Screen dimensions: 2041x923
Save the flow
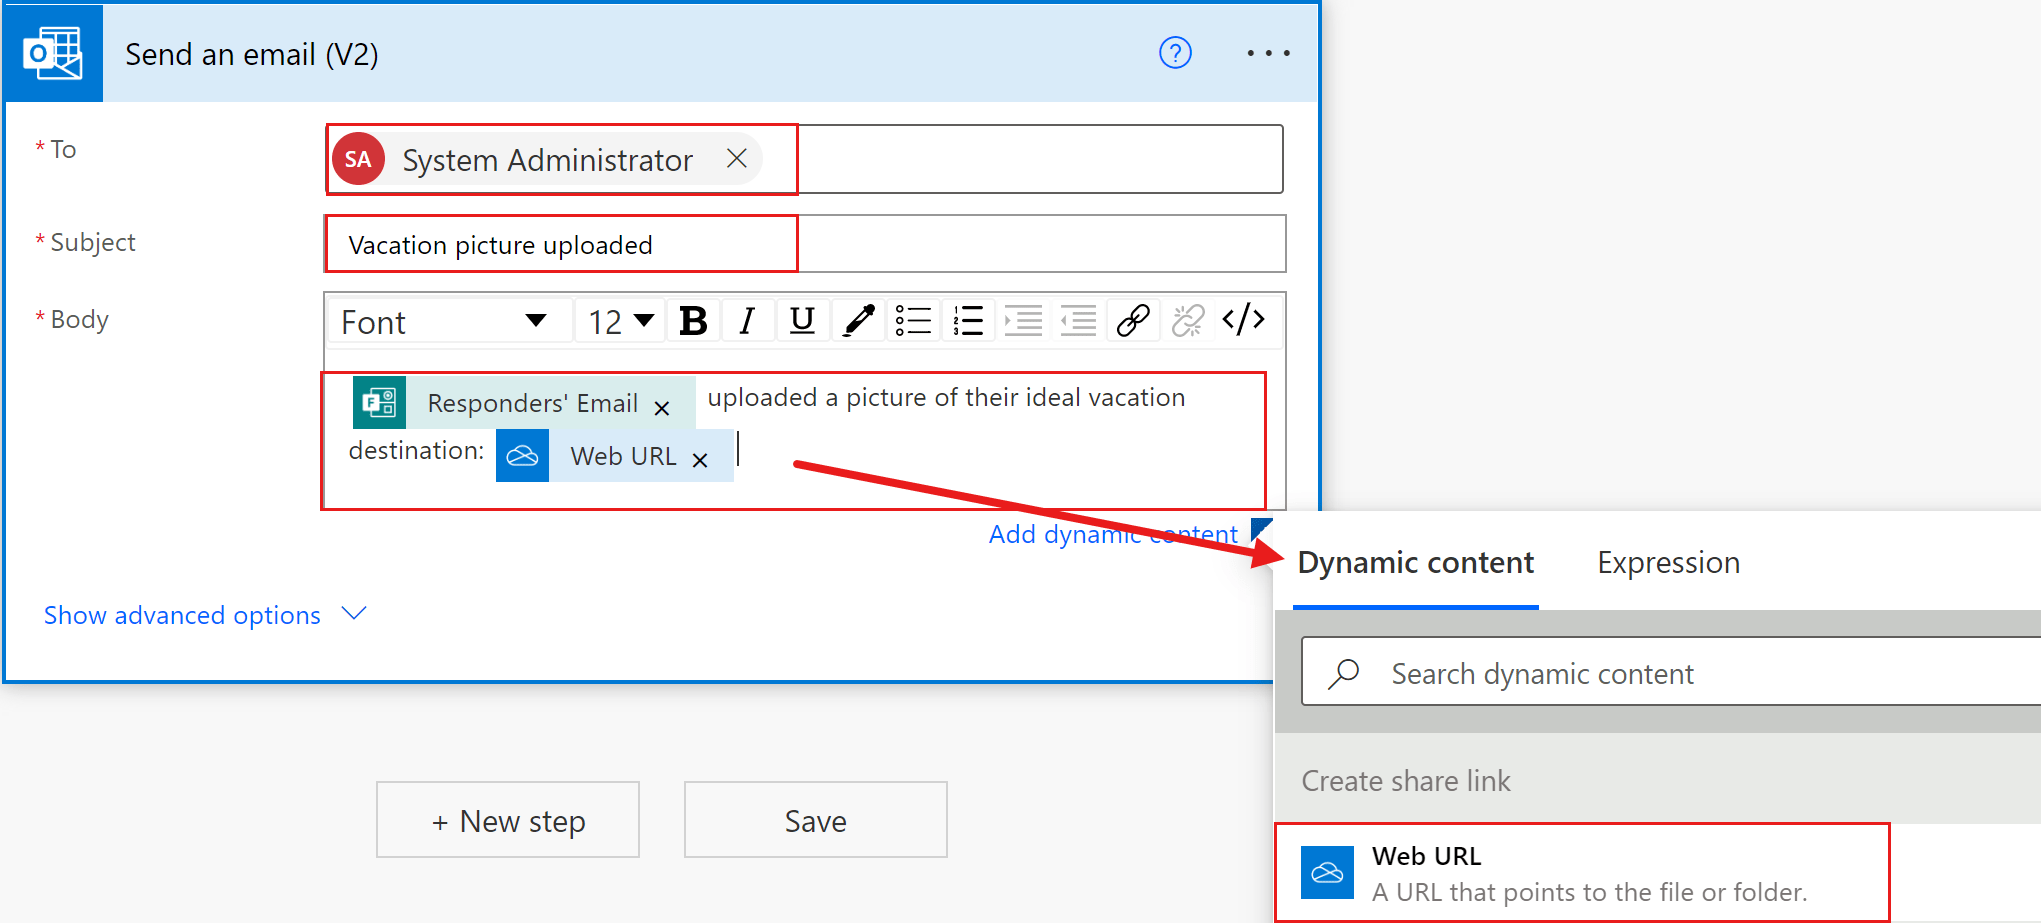(815, 819)
